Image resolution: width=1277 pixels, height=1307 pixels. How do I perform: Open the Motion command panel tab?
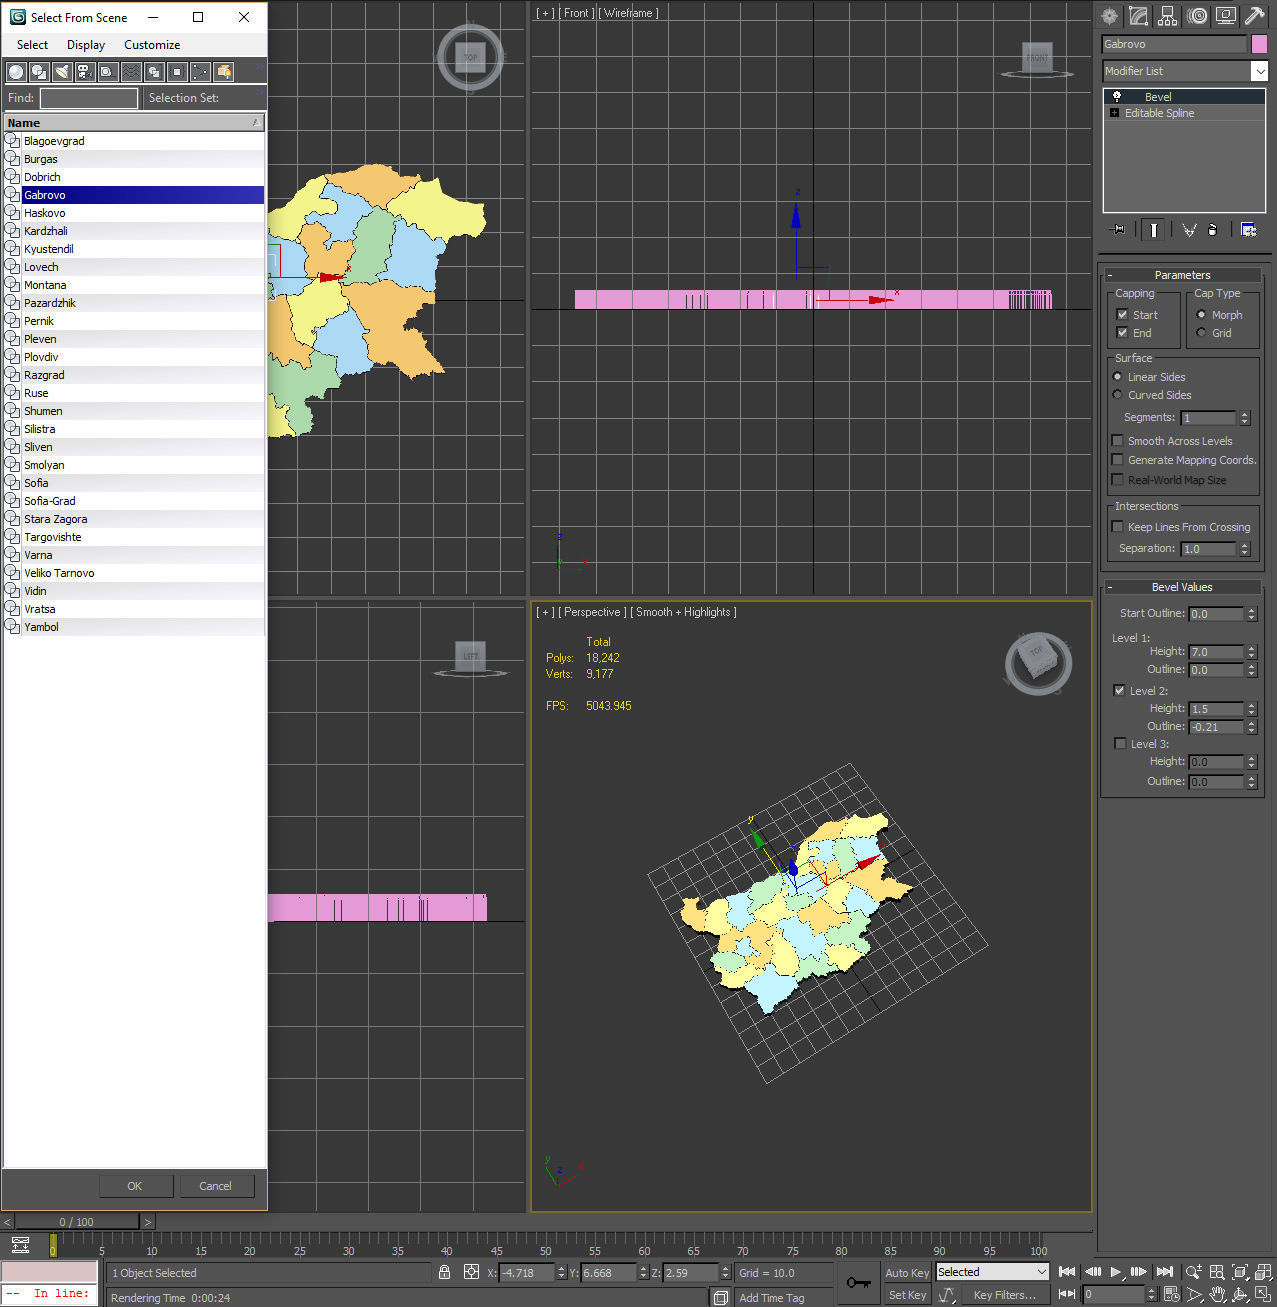[1196, 16]
